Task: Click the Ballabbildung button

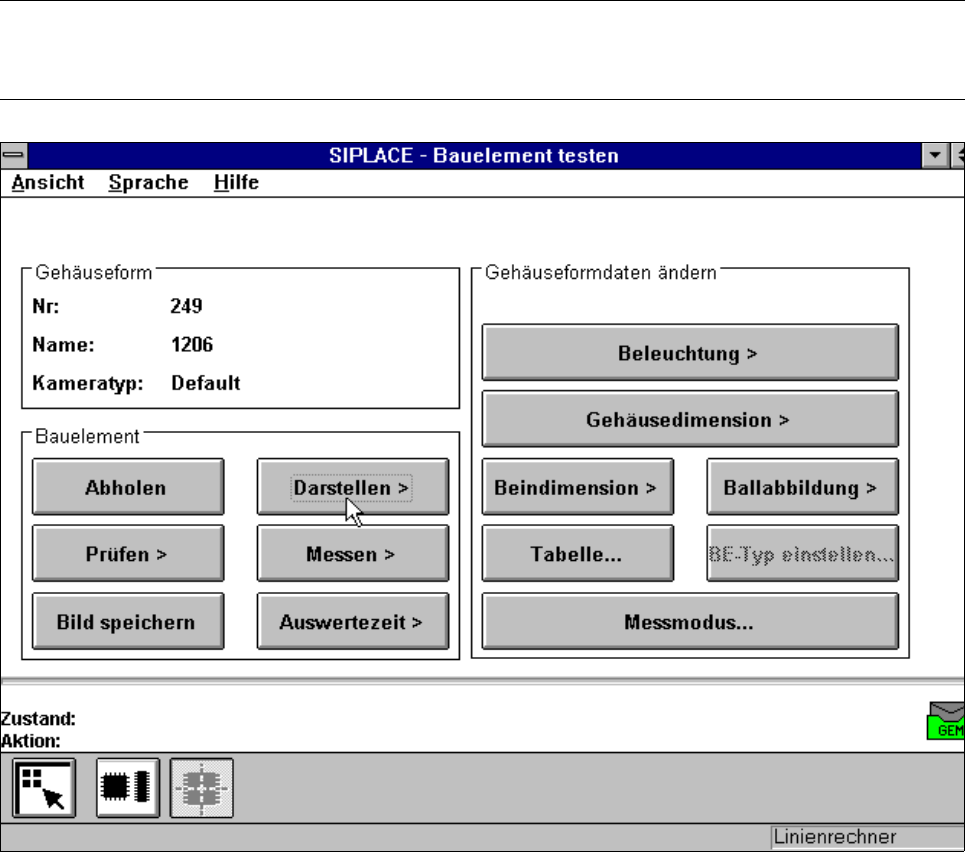Action: click(x=802, y=487)
